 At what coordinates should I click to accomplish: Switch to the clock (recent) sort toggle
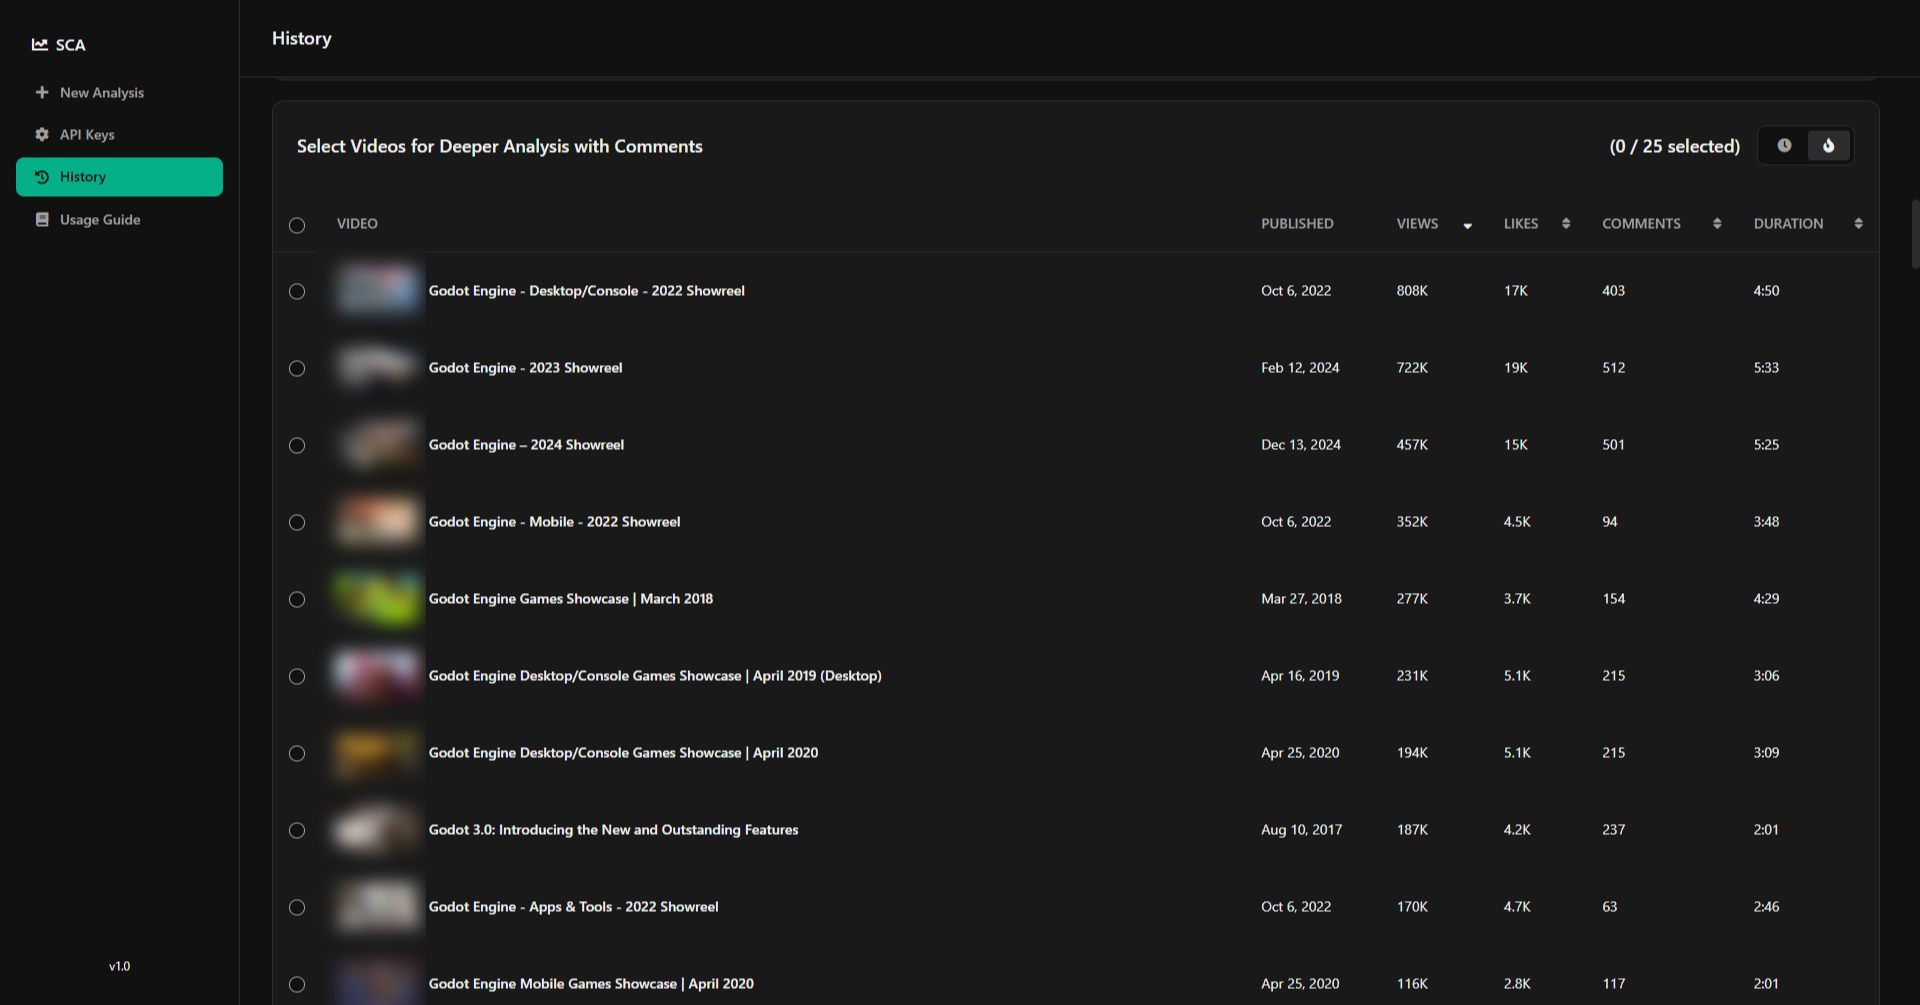click(x=1784, y=146)
